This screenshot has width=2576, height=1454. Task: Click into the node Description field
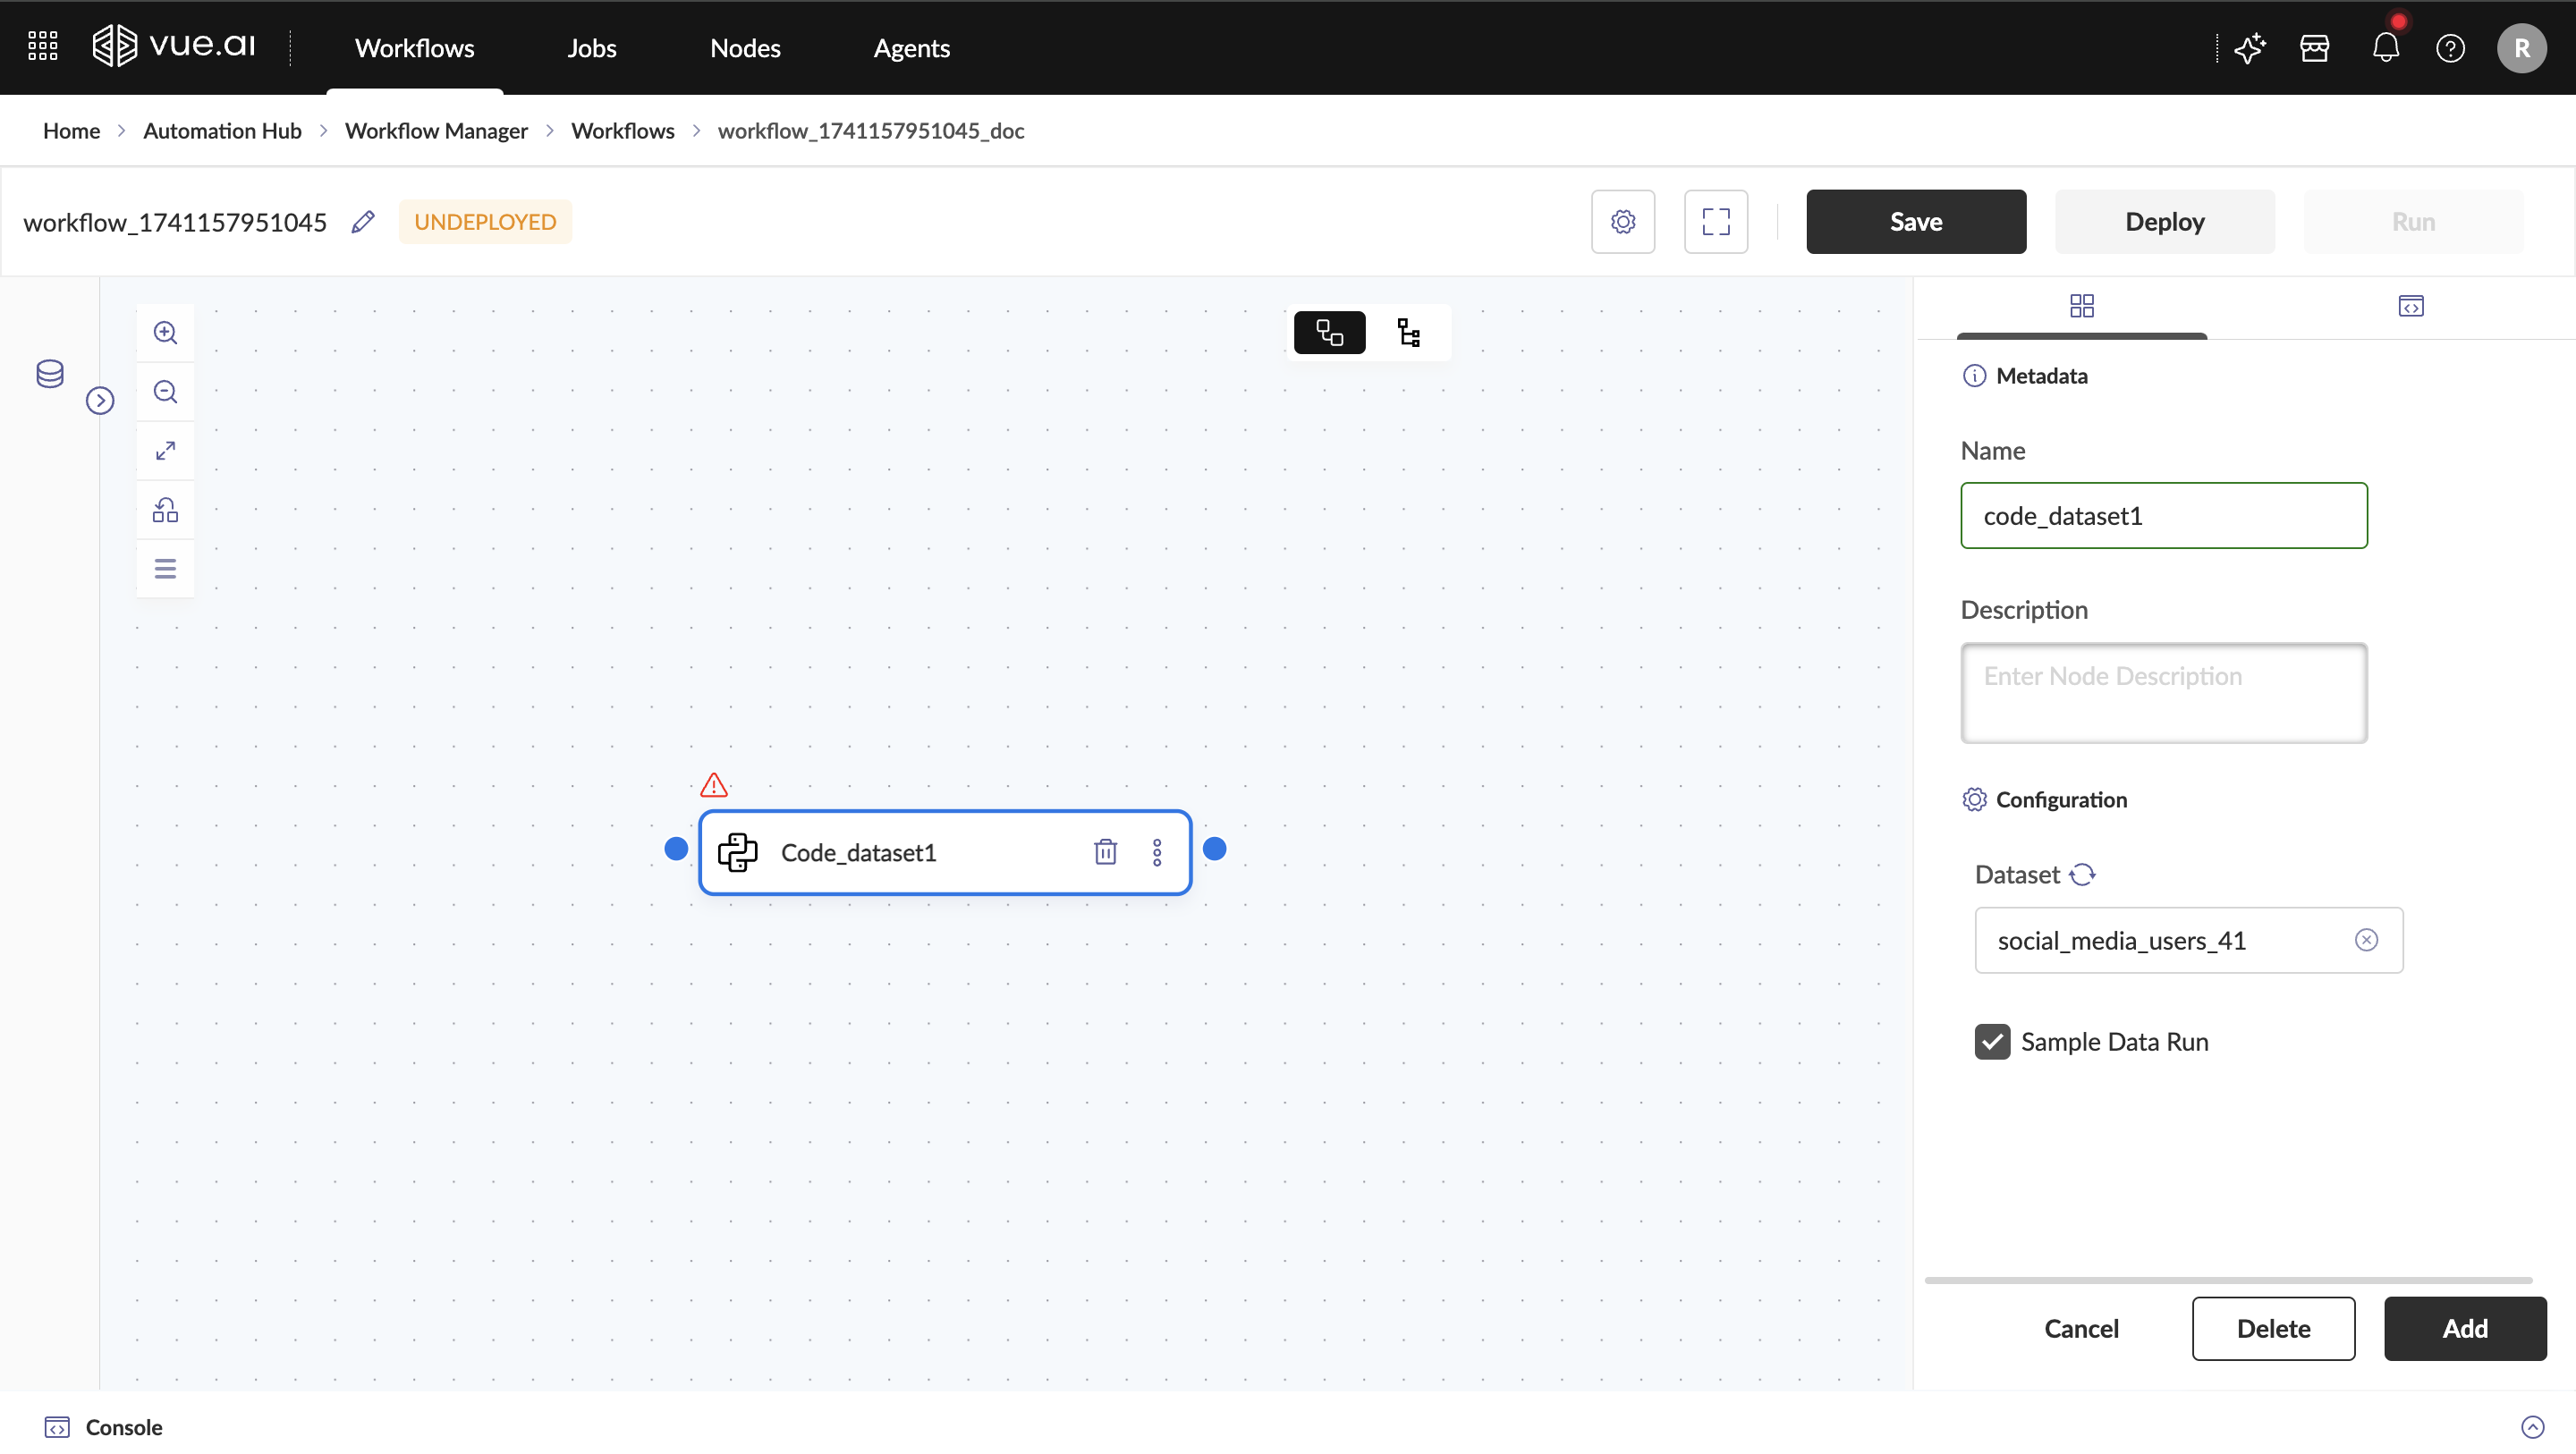coord(2163,693)
